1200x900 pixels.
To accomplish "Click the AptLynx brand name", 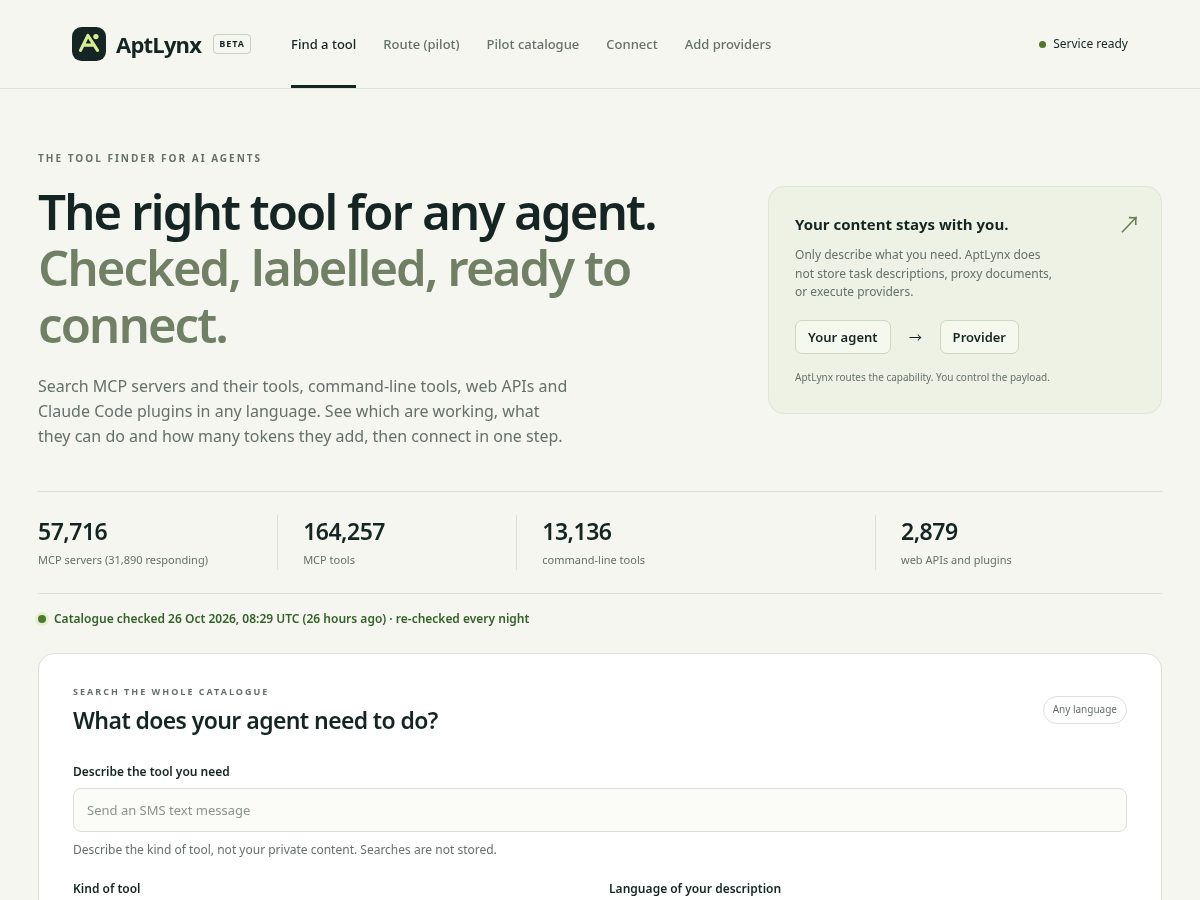I will click(x=159, y=44).
